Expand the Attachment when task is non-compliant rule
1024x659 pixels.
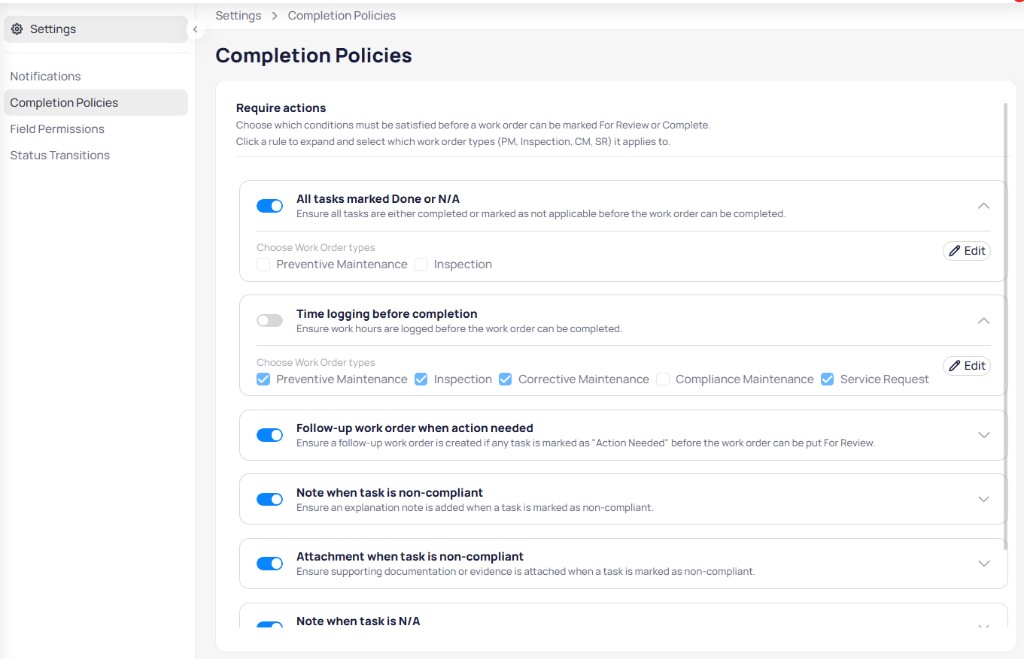(984, 564)
